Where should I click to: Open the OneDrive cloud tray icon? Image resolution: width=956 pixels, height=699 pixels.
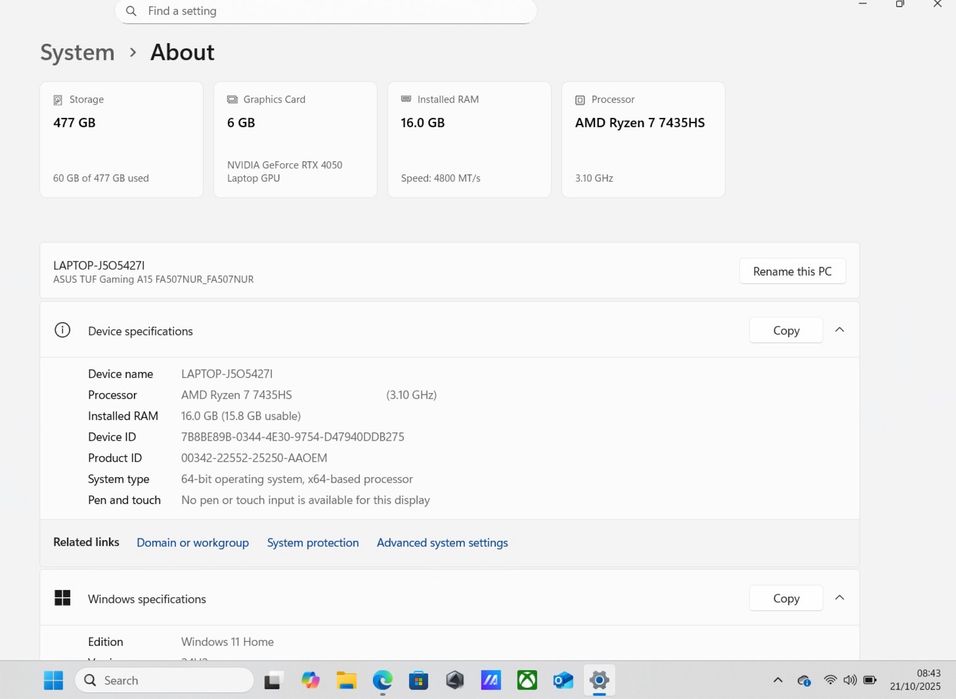point(804,680)
